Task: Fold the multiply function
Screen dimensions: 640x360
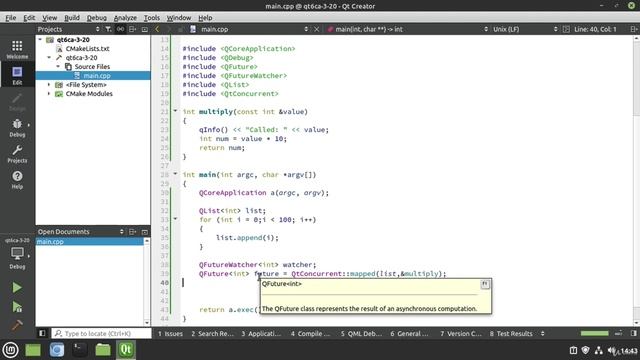Action: 175,111
